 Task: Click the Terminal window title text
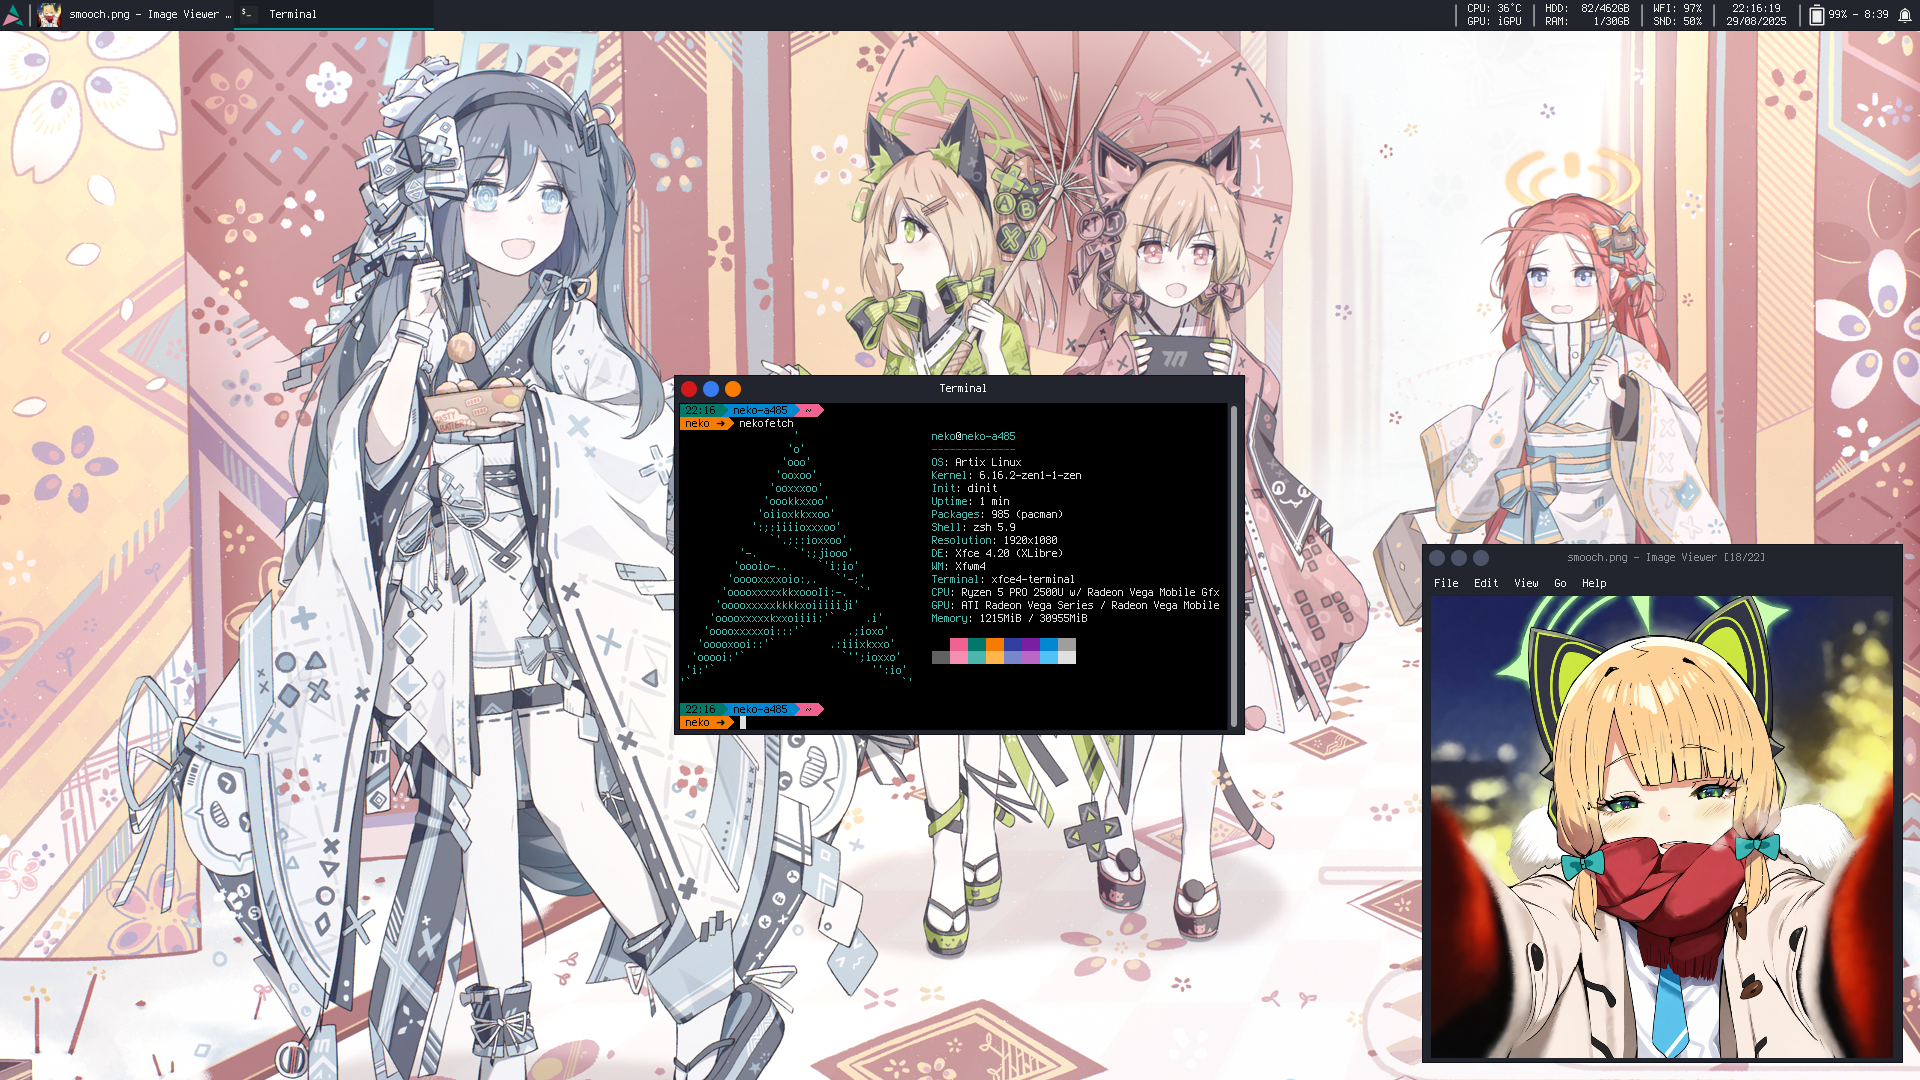click(962, 389)
